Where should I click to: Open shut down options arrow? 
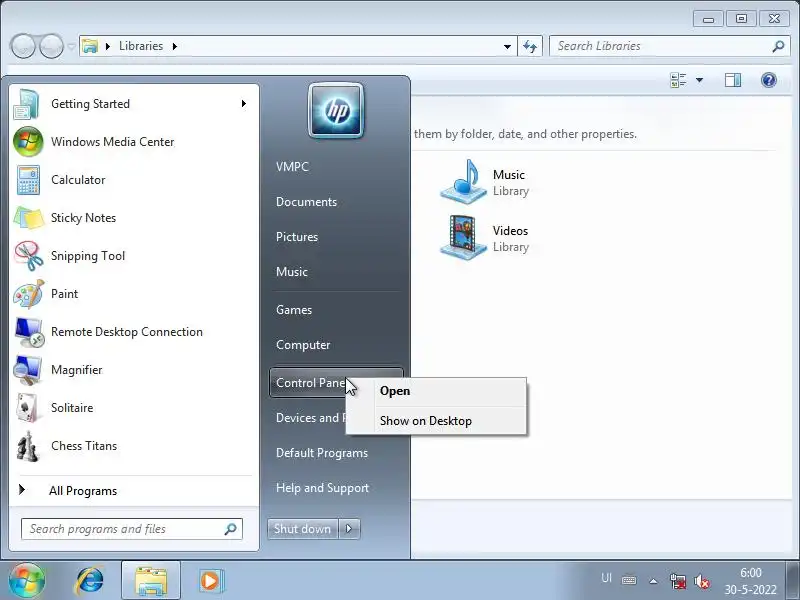(x=349, y=529)
